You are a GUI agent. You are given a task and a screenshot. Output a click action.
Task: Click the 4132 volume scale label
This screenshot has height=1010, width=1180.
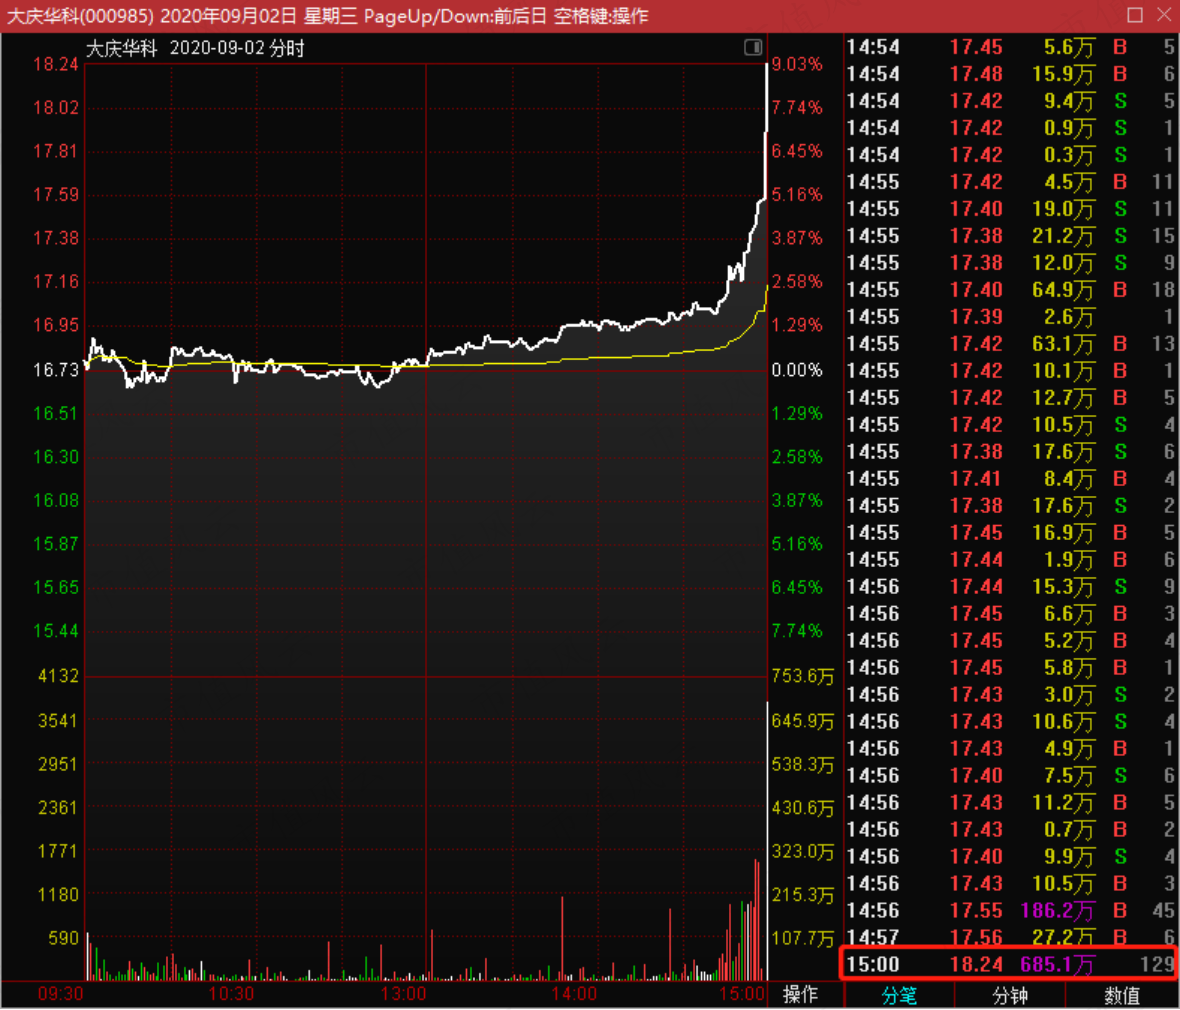click(59, 677)
